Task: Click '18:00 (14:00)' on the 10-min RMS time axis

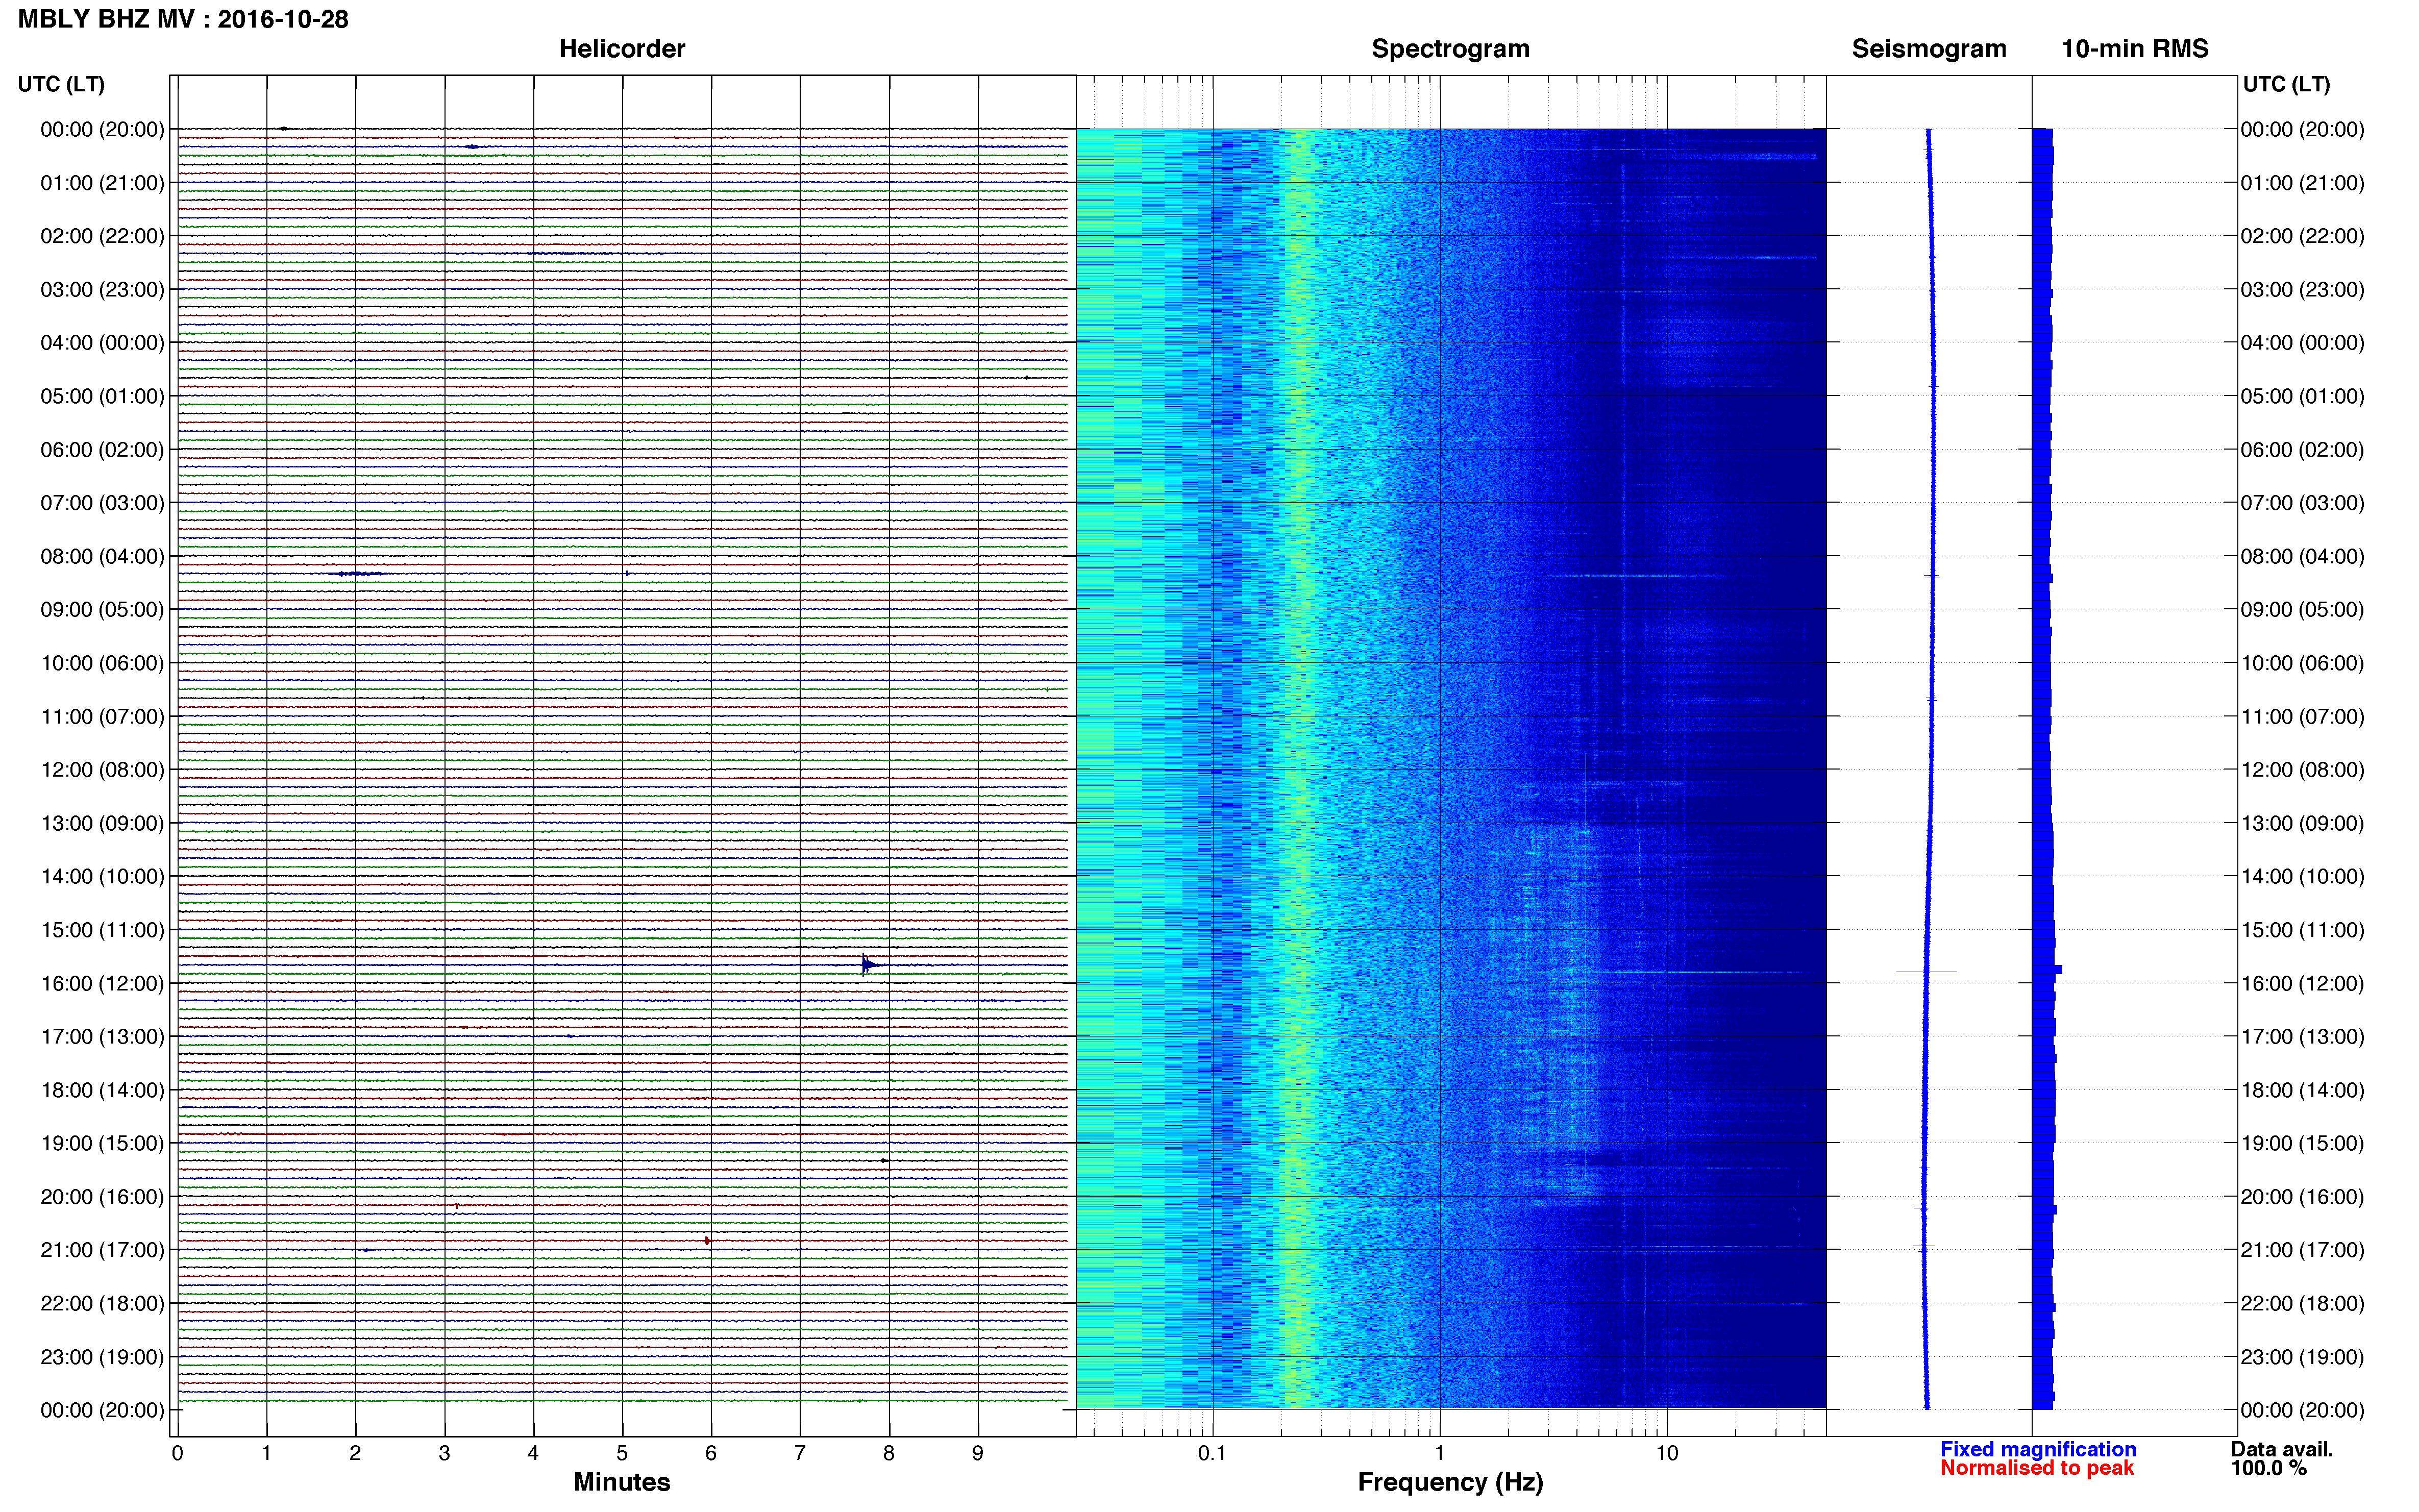Action: click(x=2302, y=1091)
